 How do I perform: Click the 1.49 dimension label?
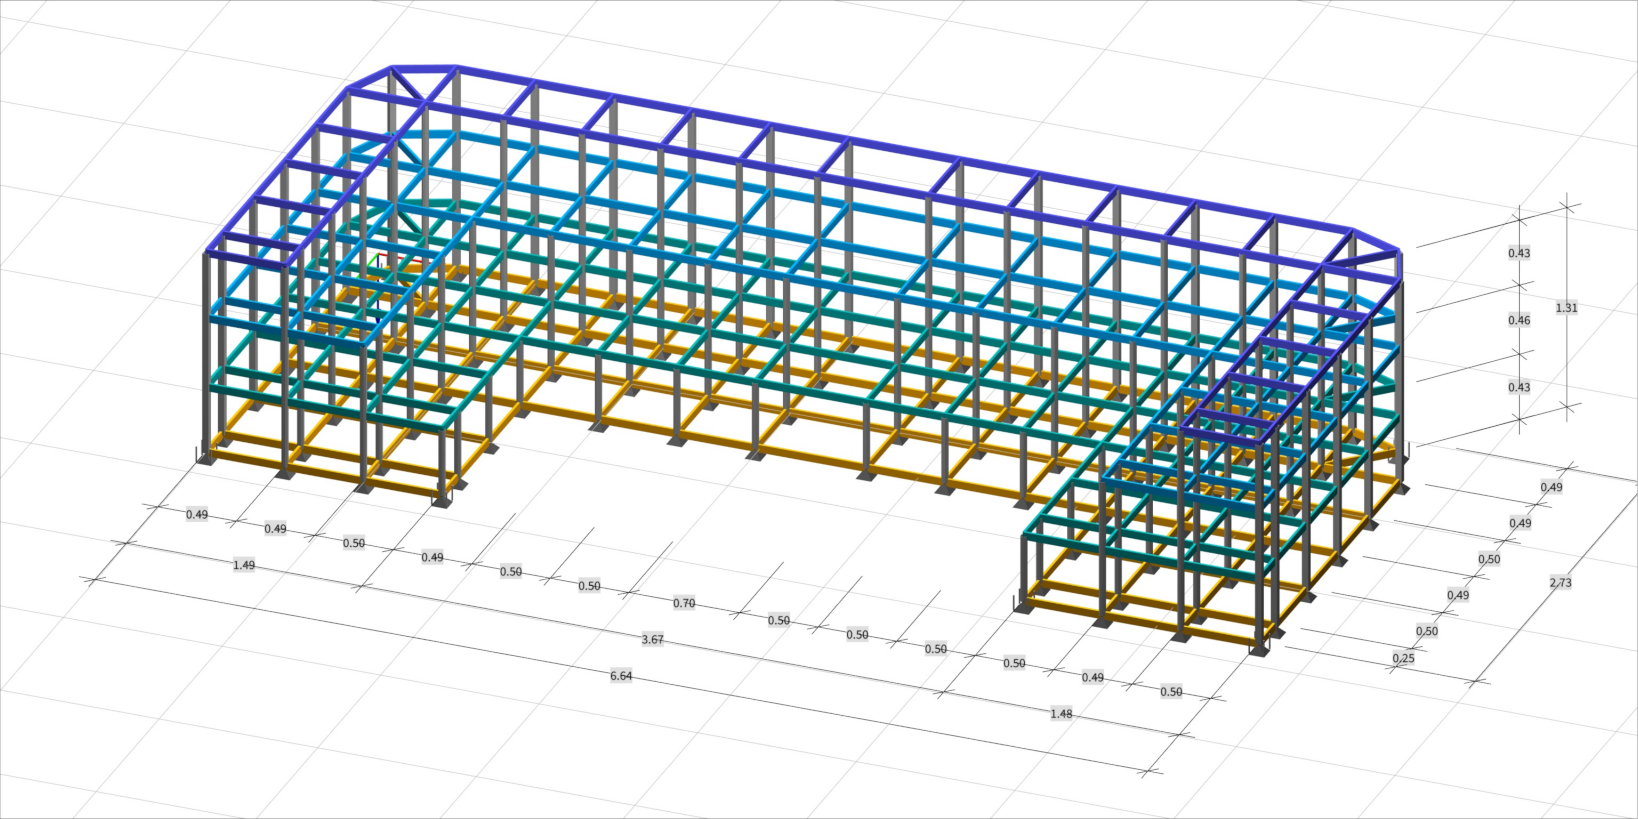click(x=243, y=565)
